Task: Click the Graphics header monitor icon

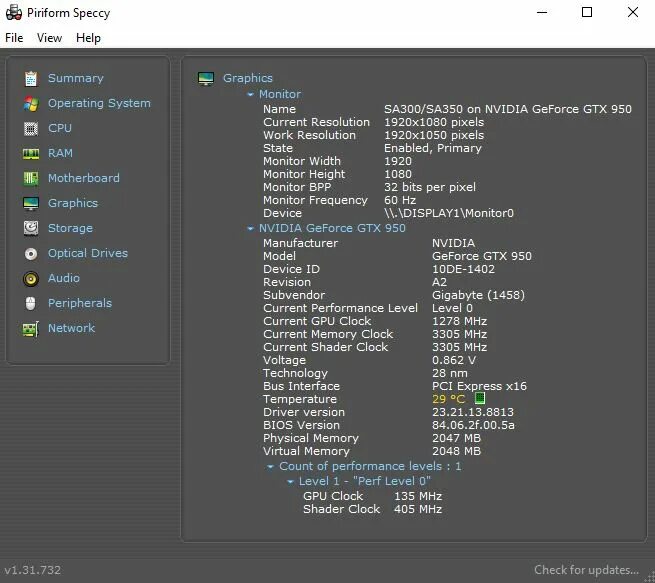Action: (206, 79)
